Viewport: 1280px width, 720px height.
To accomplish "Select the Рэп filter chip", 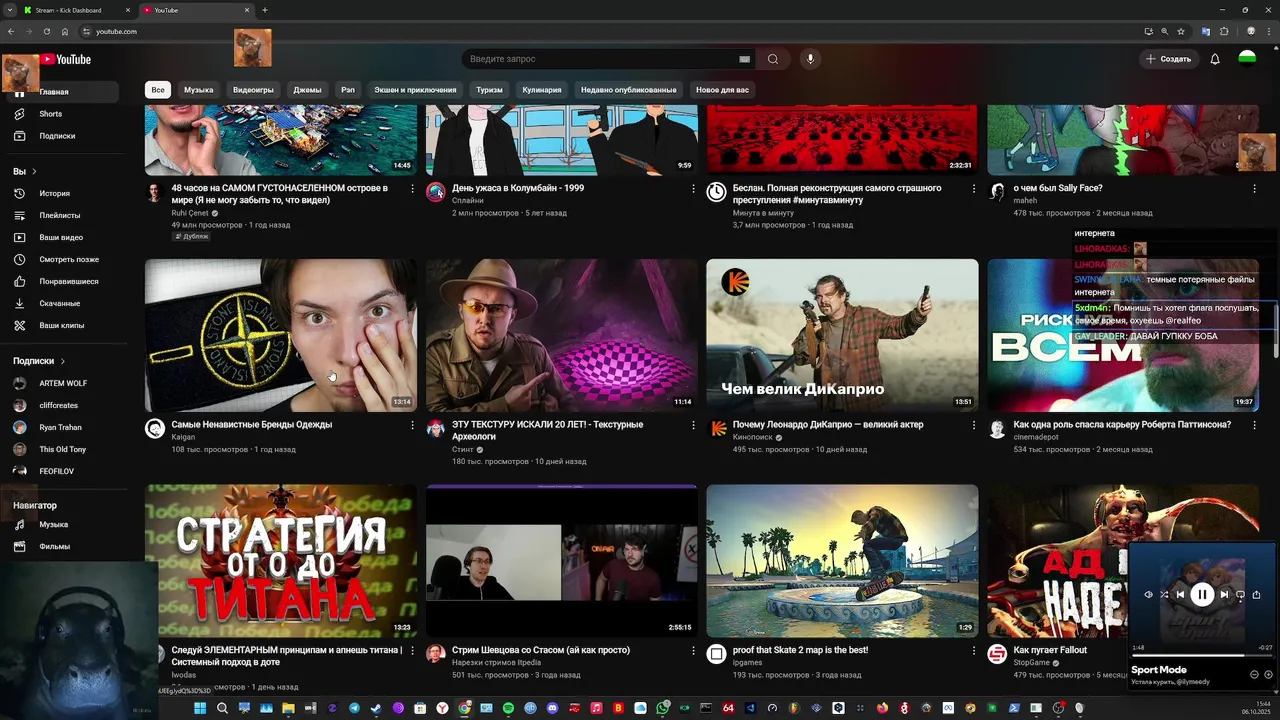I will click(348, 90).
